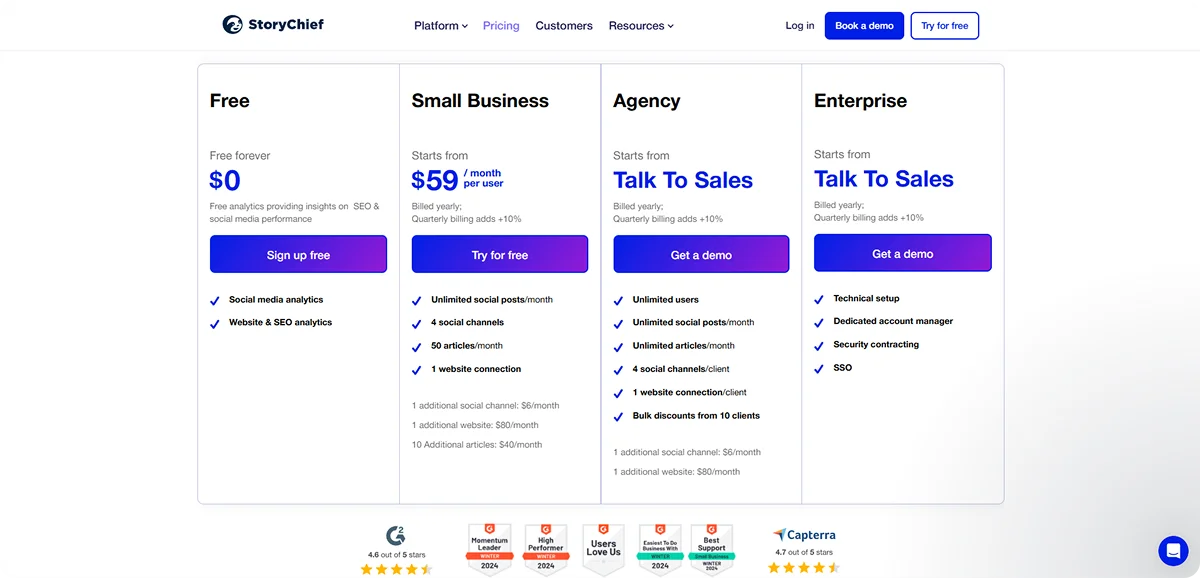Open the chat widget bubble
Viewport: 1200px width, 578px height.
point(1172,550)
